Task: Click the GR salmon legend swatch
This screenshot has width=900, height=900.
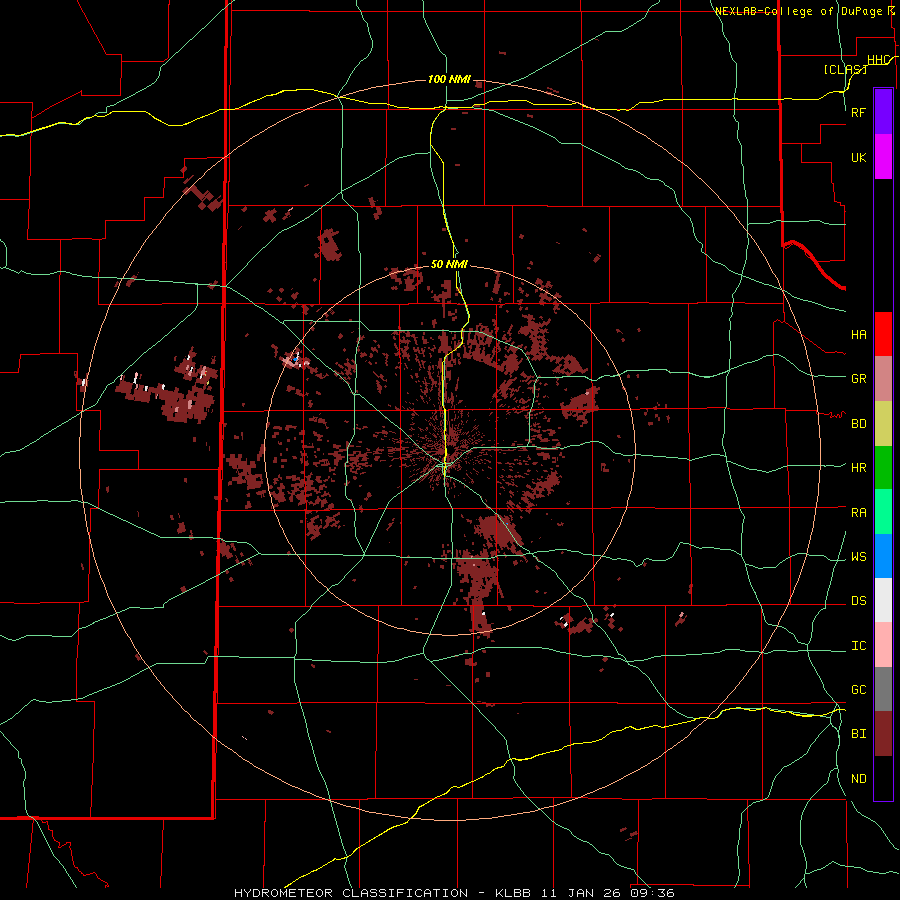Action: coord(883,379)
